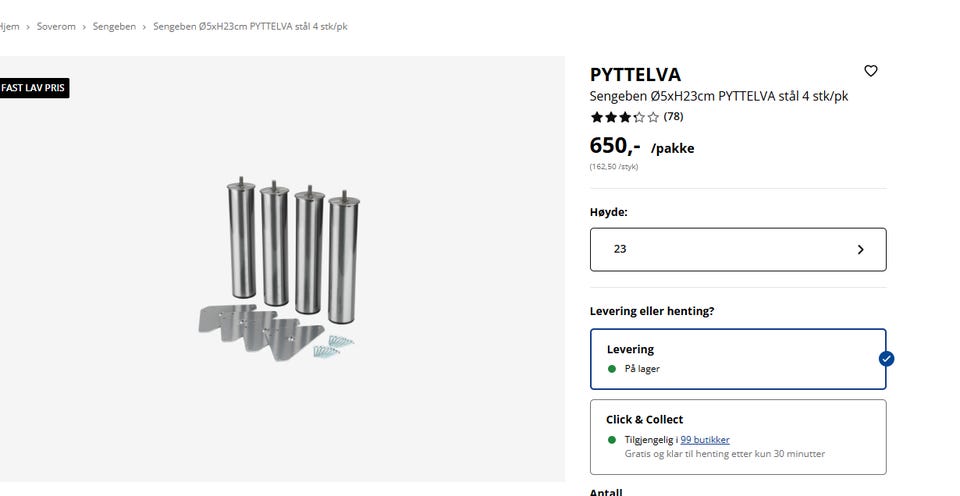
Task: Click the green På lager status dot
Action: [612, 369]
